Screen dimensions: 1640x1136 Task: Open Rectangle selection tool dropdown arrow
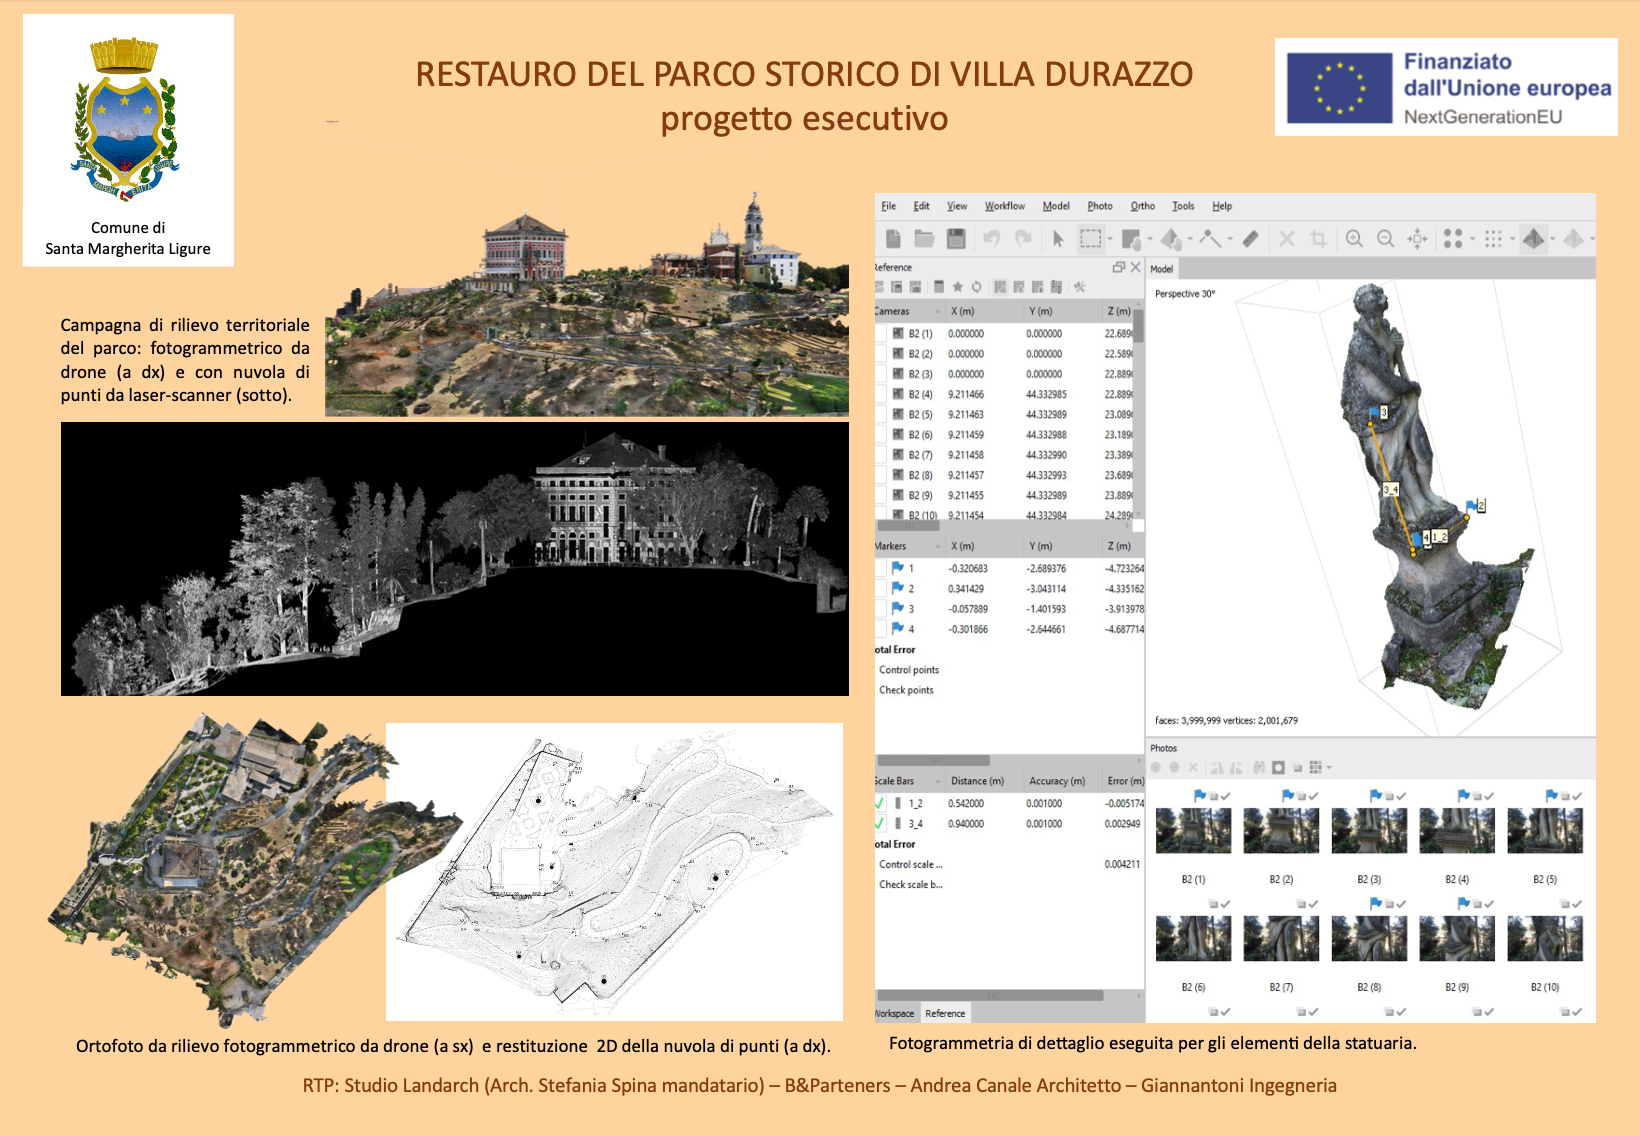[x=1110, y=239]
